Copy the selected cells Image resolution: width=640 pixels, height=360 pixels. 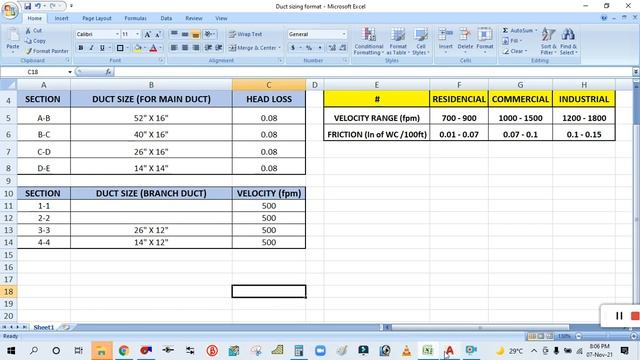tap(35, 41)
